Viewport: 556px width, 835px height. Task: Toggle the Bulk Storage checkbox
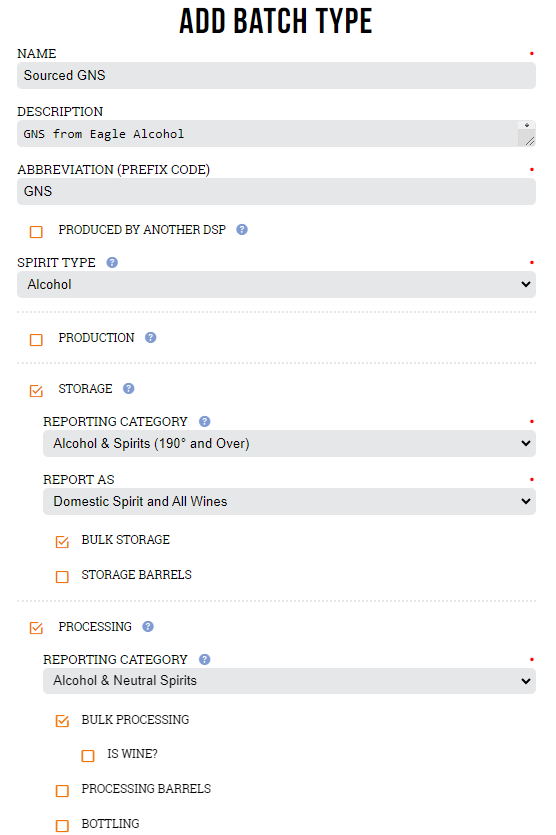62,542
